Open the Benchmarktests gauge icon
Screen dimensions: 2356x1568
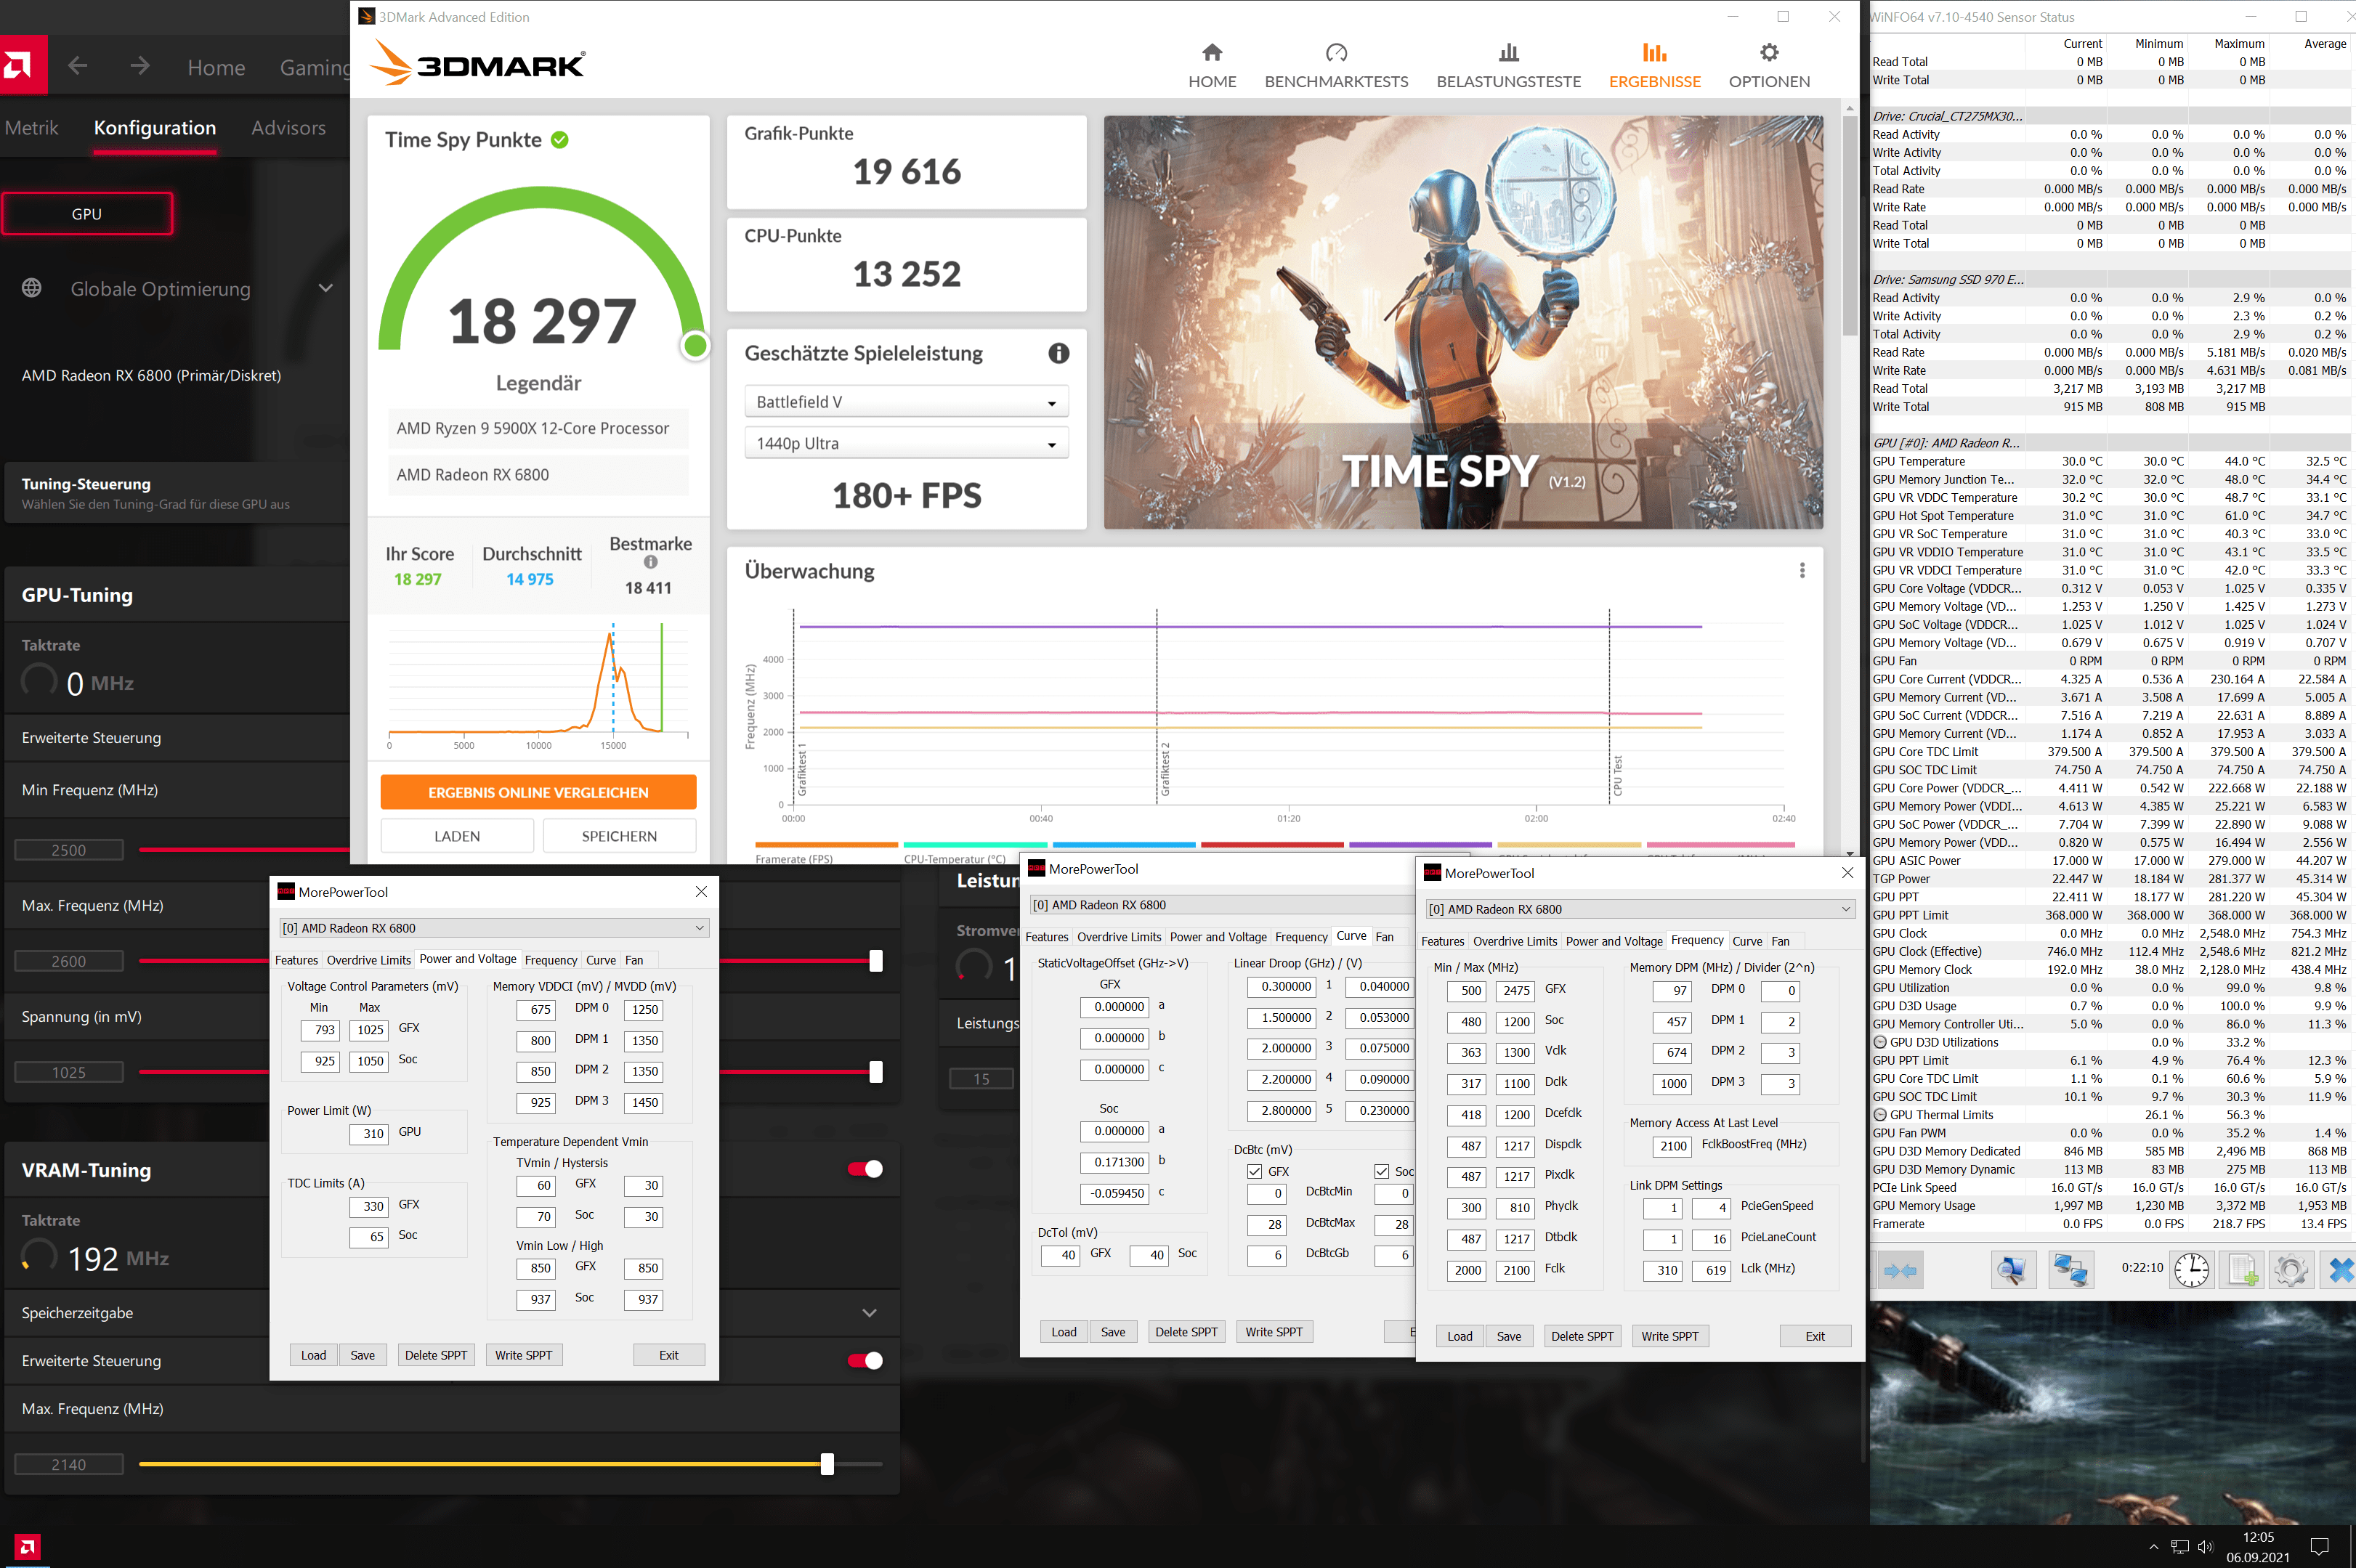[x=1335, y=52]
